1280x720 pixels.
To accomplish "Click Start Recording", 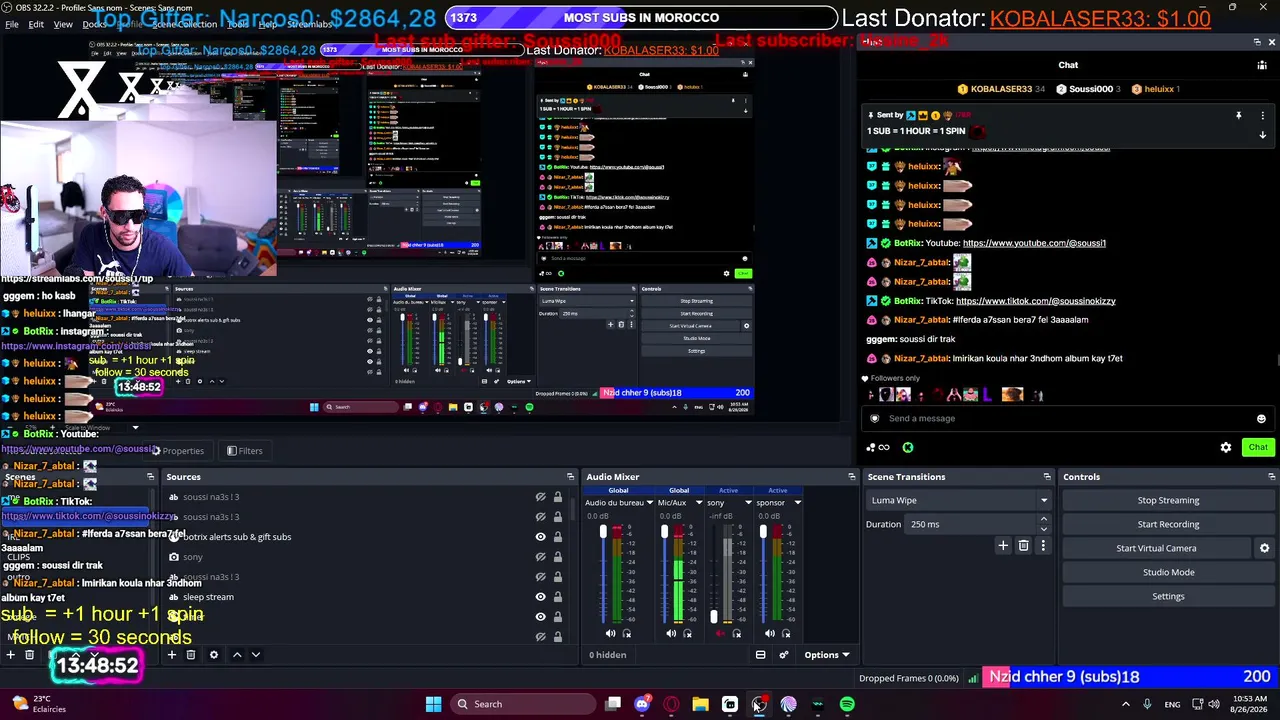I will [1168, 524].
